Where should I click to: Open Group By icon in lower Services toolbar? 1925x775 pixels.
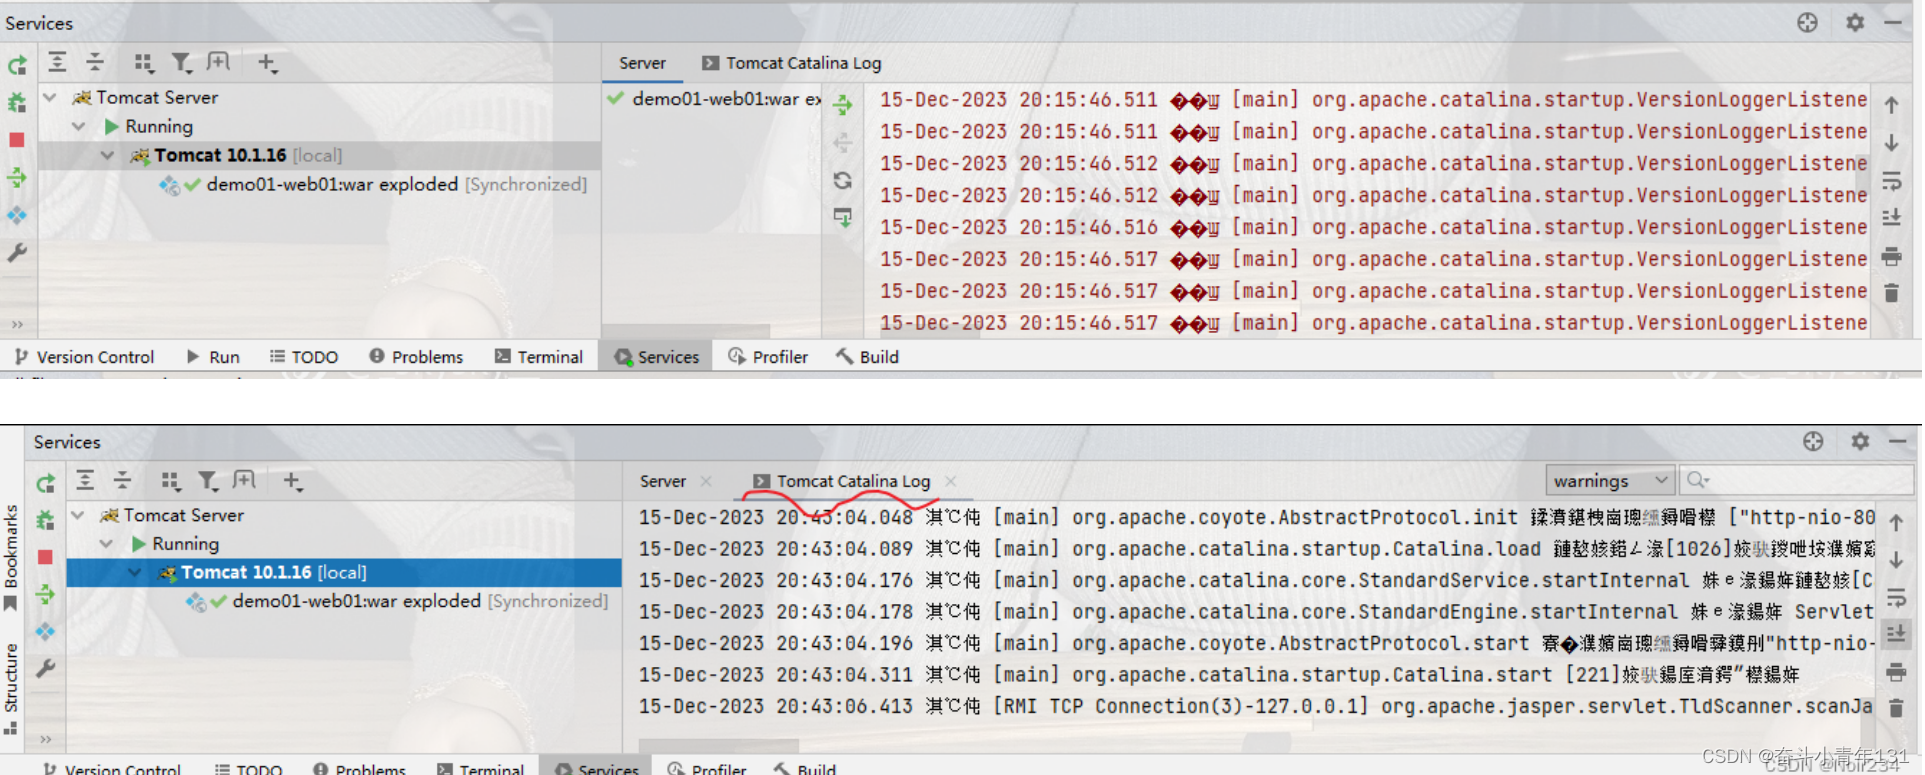pos(170,481)
